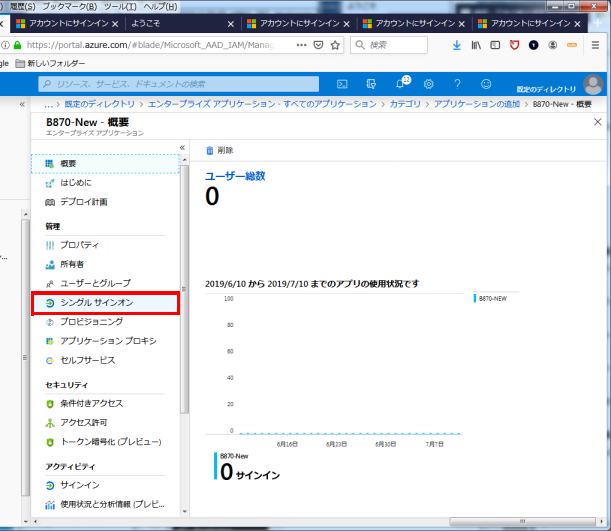Toggle Firefox sidebar view icon
611x531 pixels.
[x=495, y=46]
